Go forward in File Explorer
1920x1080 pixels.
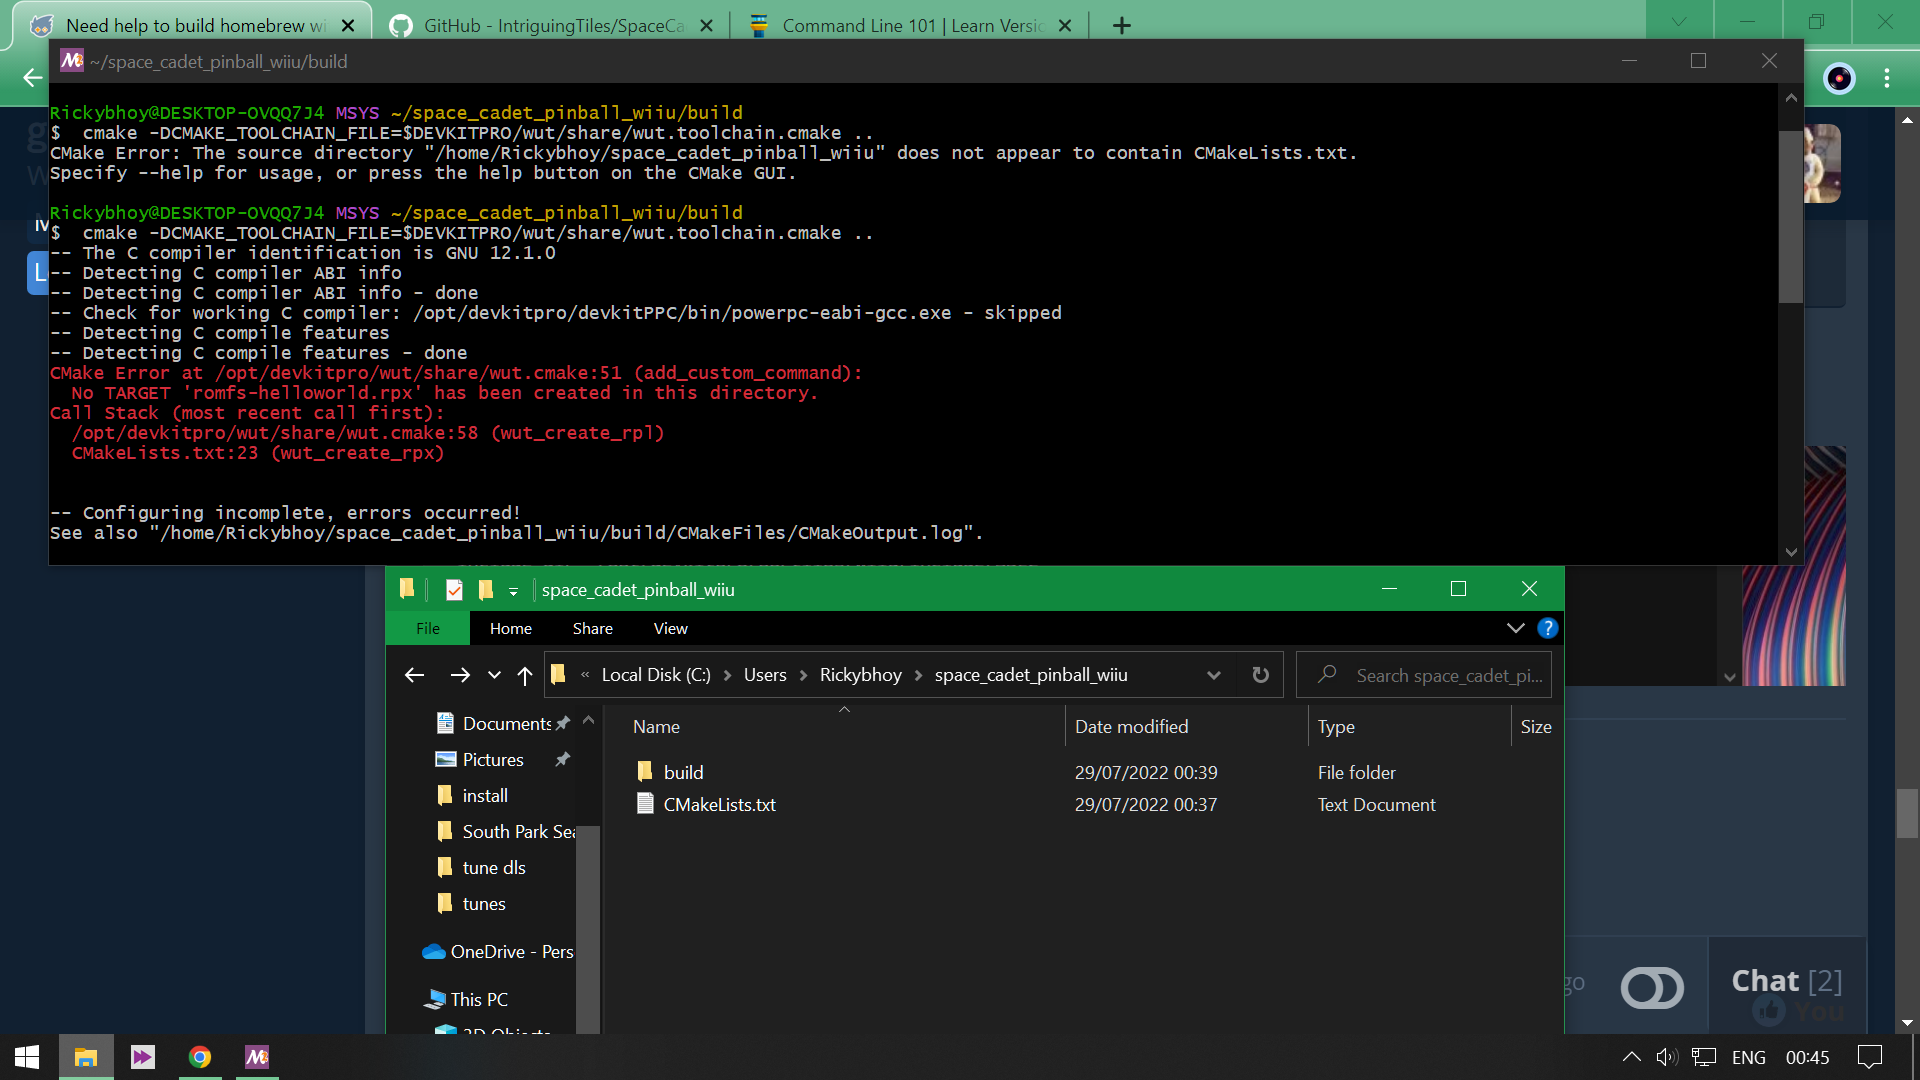[x=460, y=675]
